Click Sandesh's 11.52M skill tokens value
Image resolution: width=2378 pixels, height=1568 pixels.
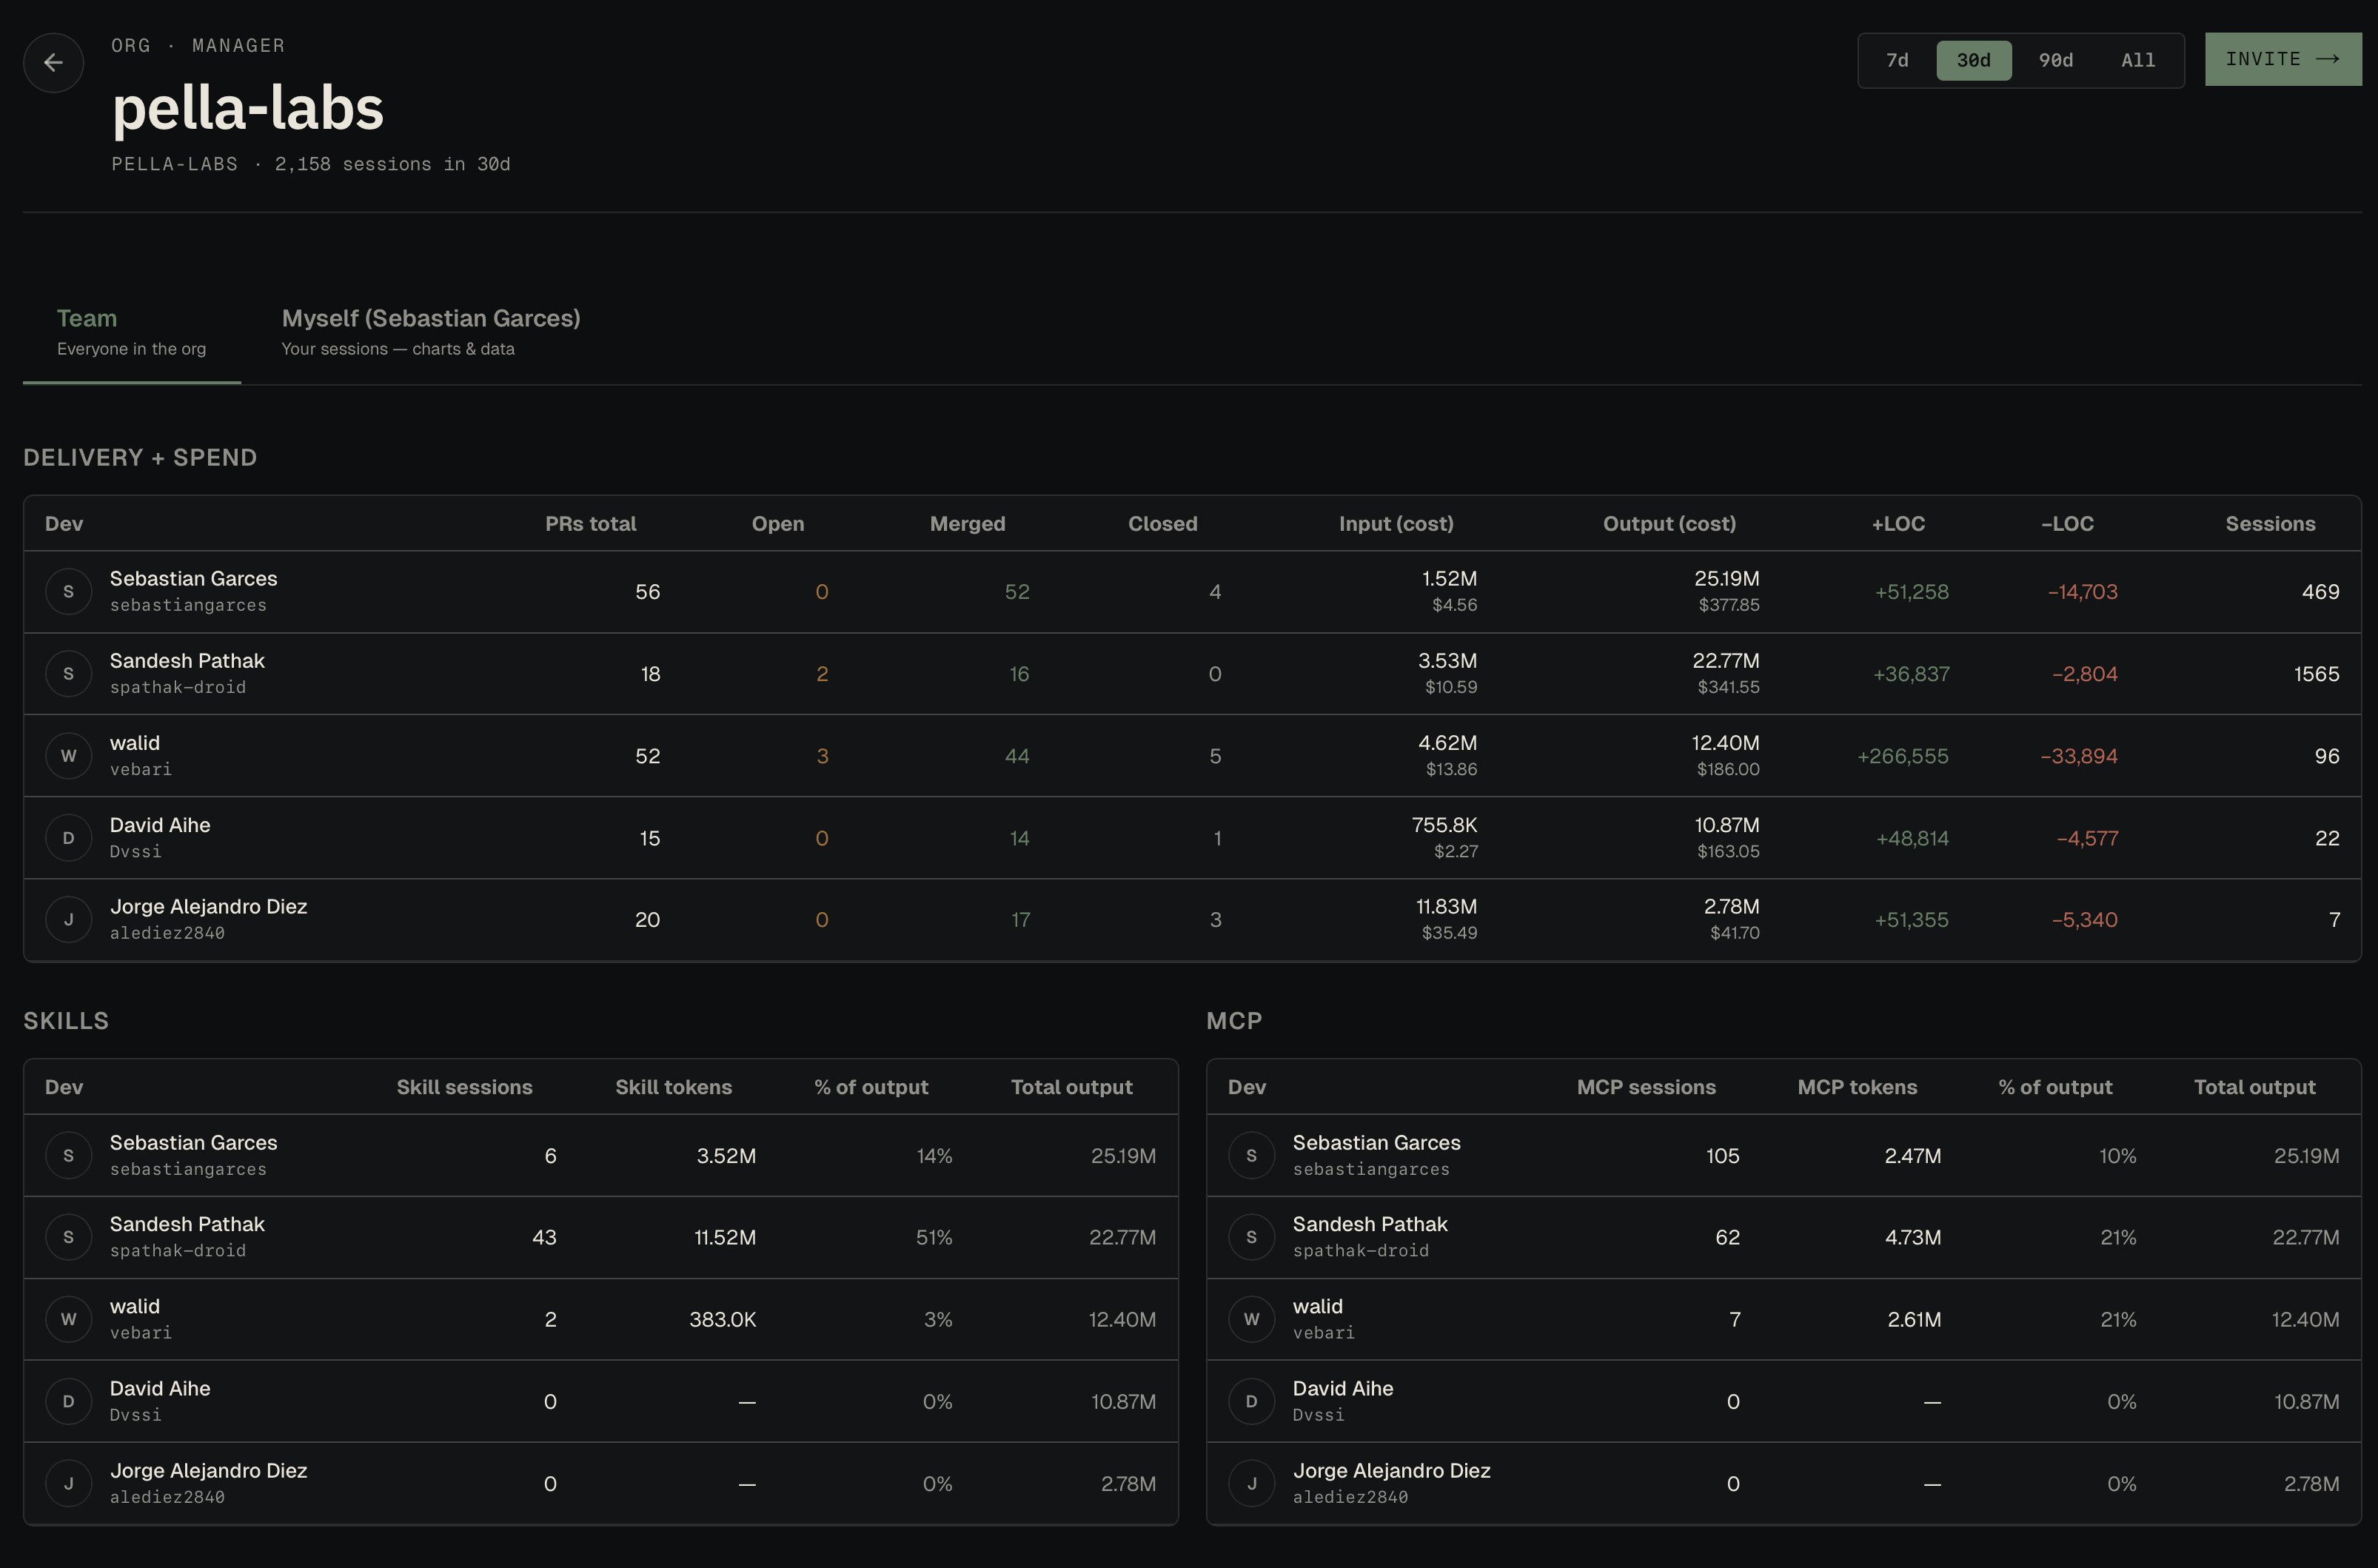pyautogui.click(x=725, y=1237)
